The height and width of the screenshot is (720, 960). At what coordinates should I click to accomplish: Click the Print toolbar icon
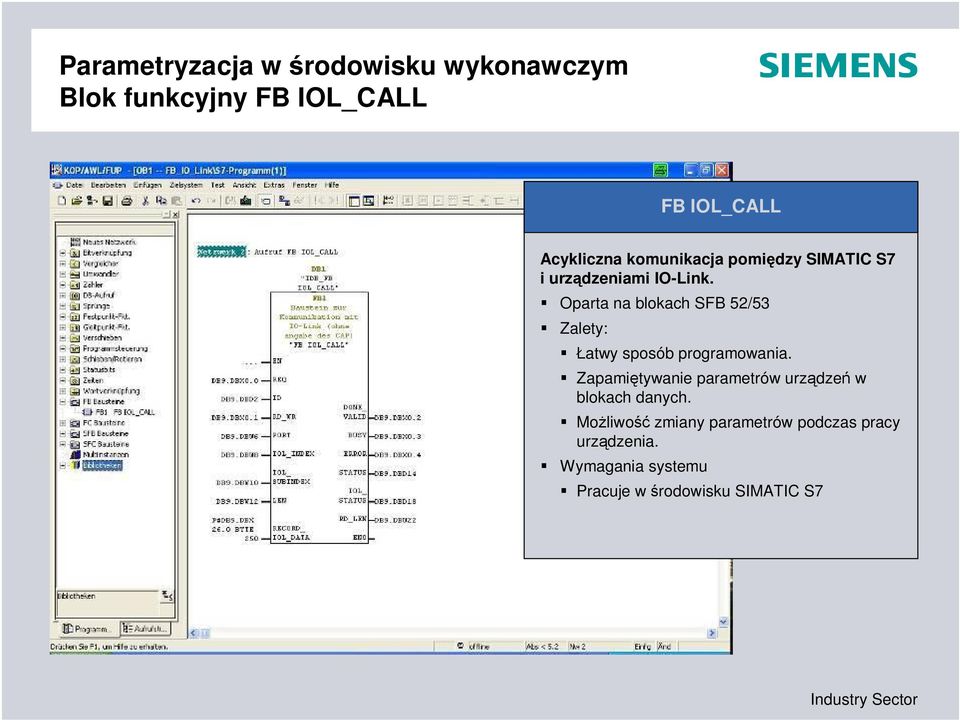[127, 200]
